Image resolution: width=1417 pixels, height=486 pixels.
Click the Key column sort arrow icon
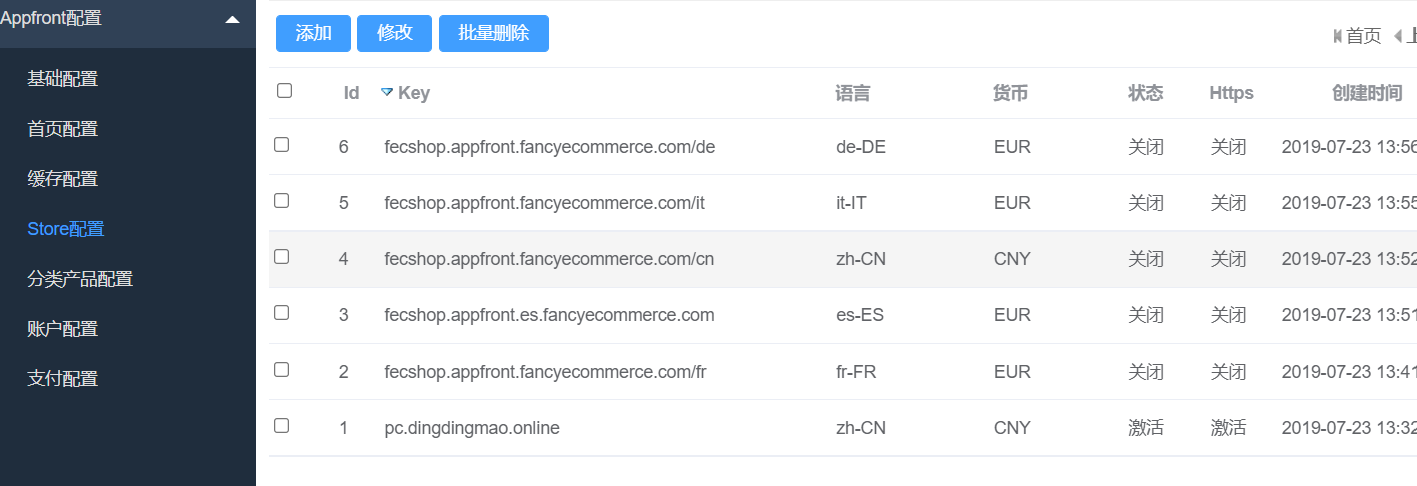pyautogui.click(x=387, y=93)
